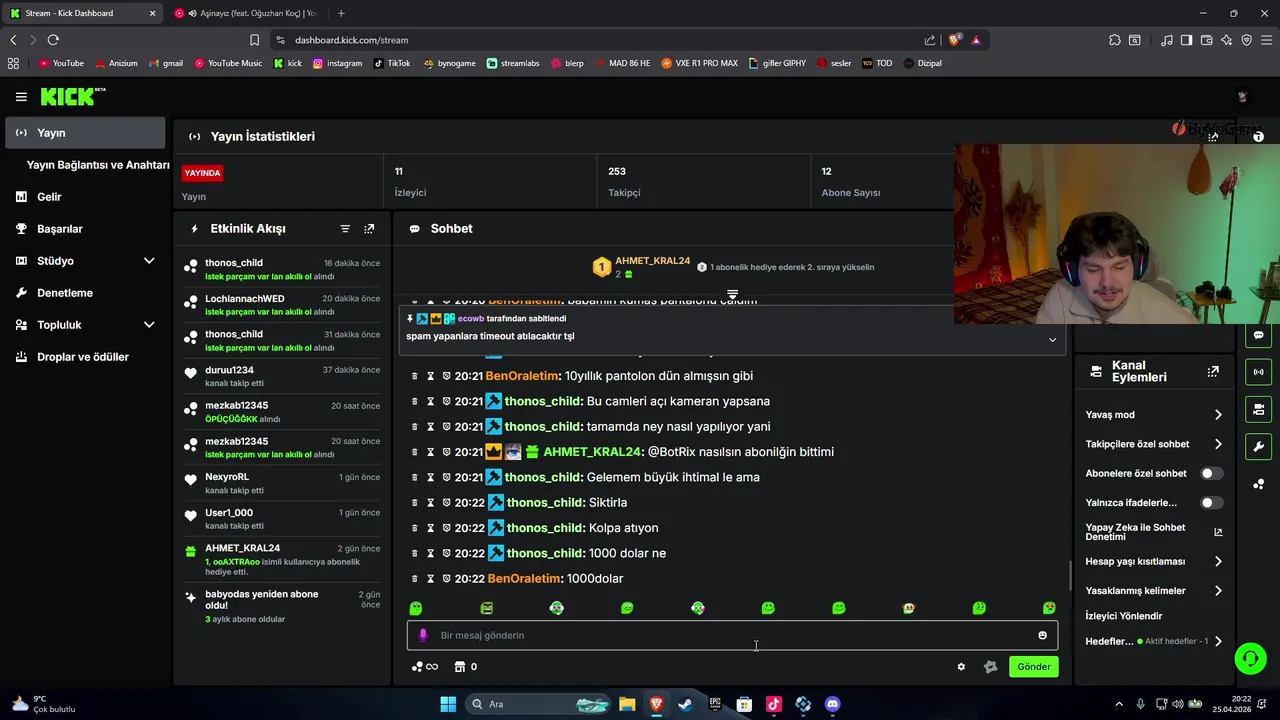Image resolution: width=1280 pixels, height=720 pixels.
Task: Open the new tab plus button
Action: point(341,13)
